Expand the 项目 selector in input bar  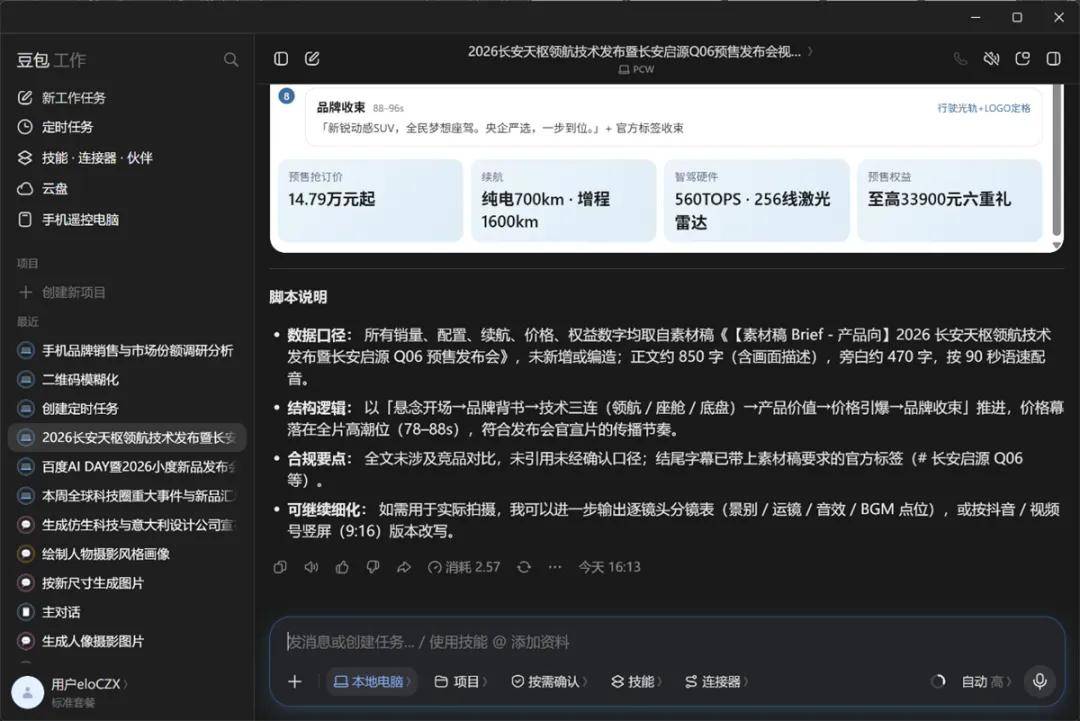(x=461, y=681)
